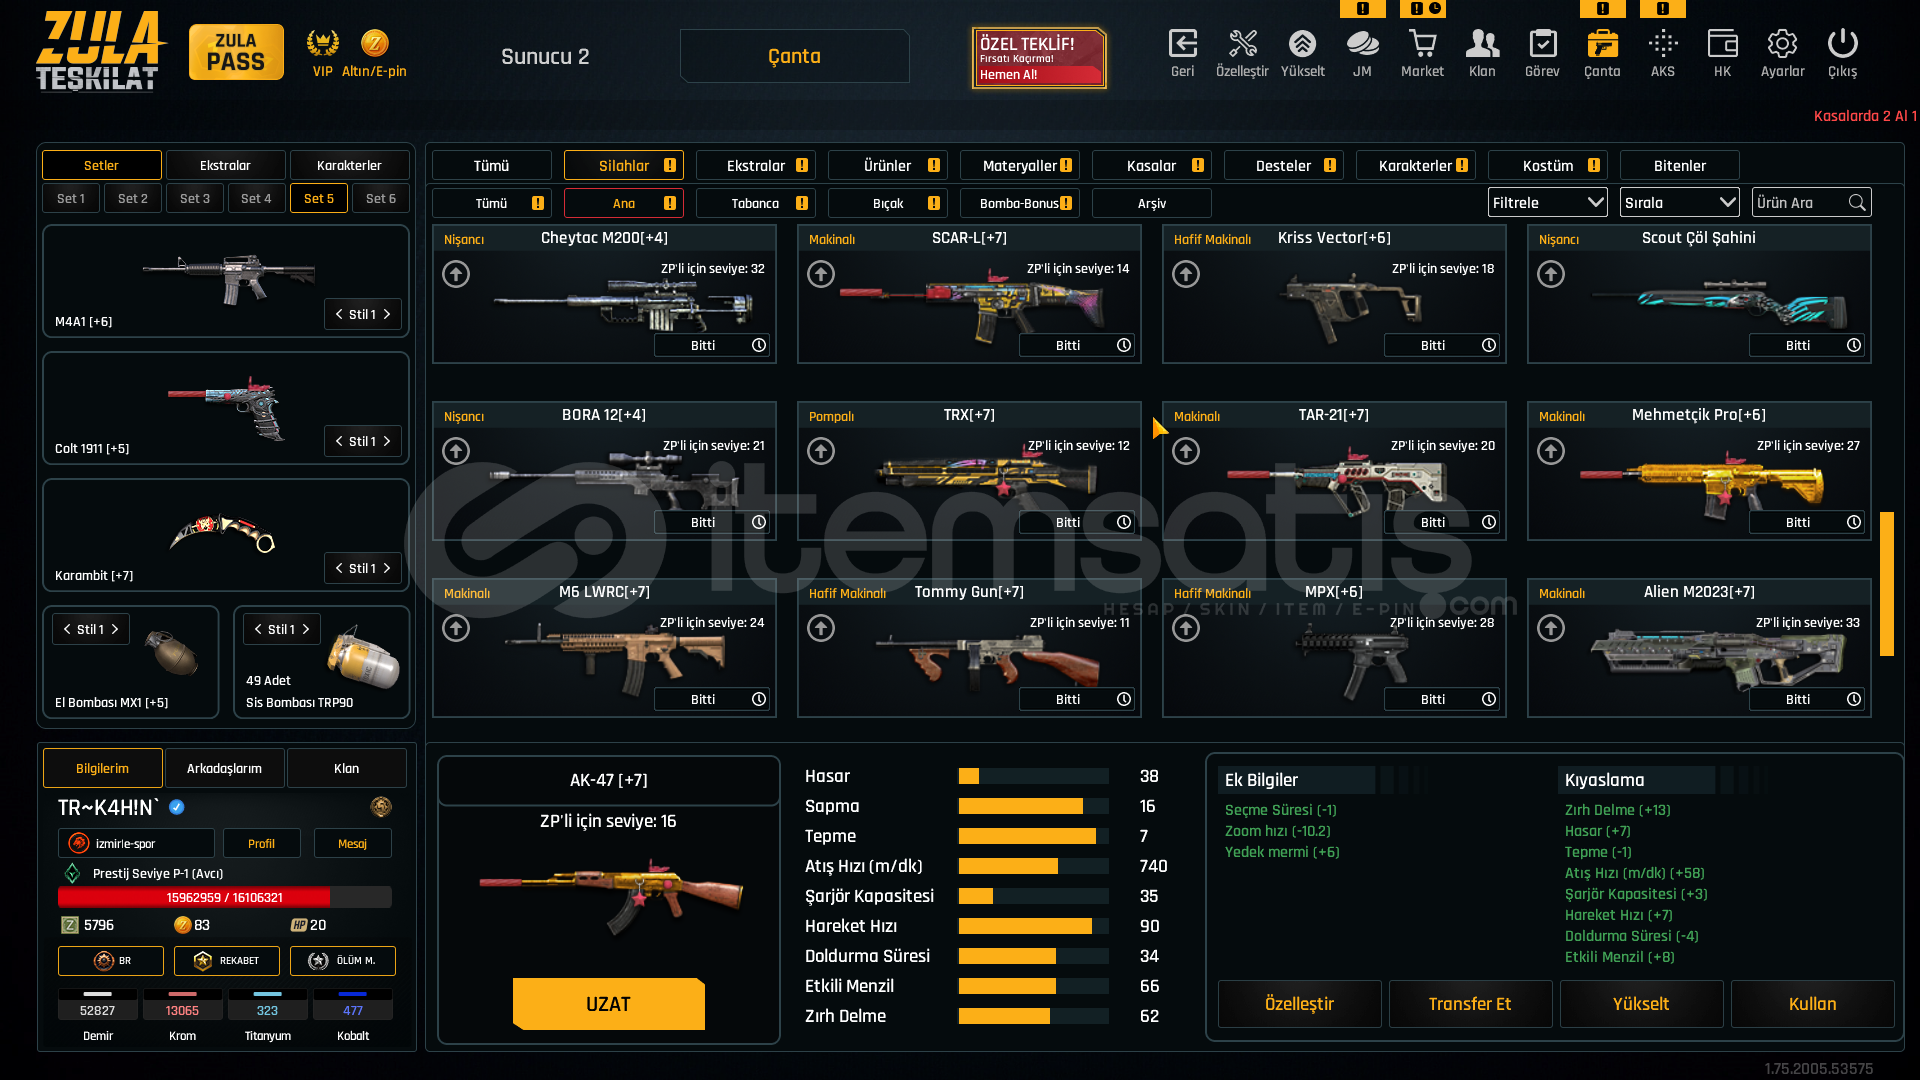The width and height of the screenshot is (1920, 1080).
Task: Open the Klan members icon
Action: tap(1482, 44)
